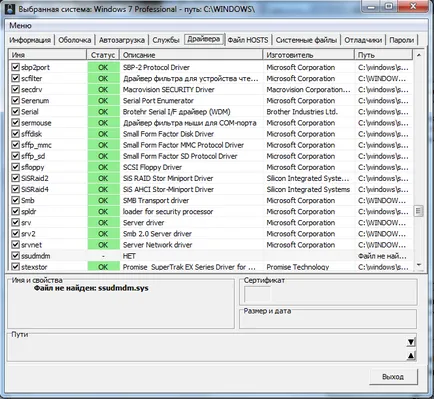The image size is (434, 399).
Task: Toggle the stexstor driver checkbox
Action: [15, 267]
